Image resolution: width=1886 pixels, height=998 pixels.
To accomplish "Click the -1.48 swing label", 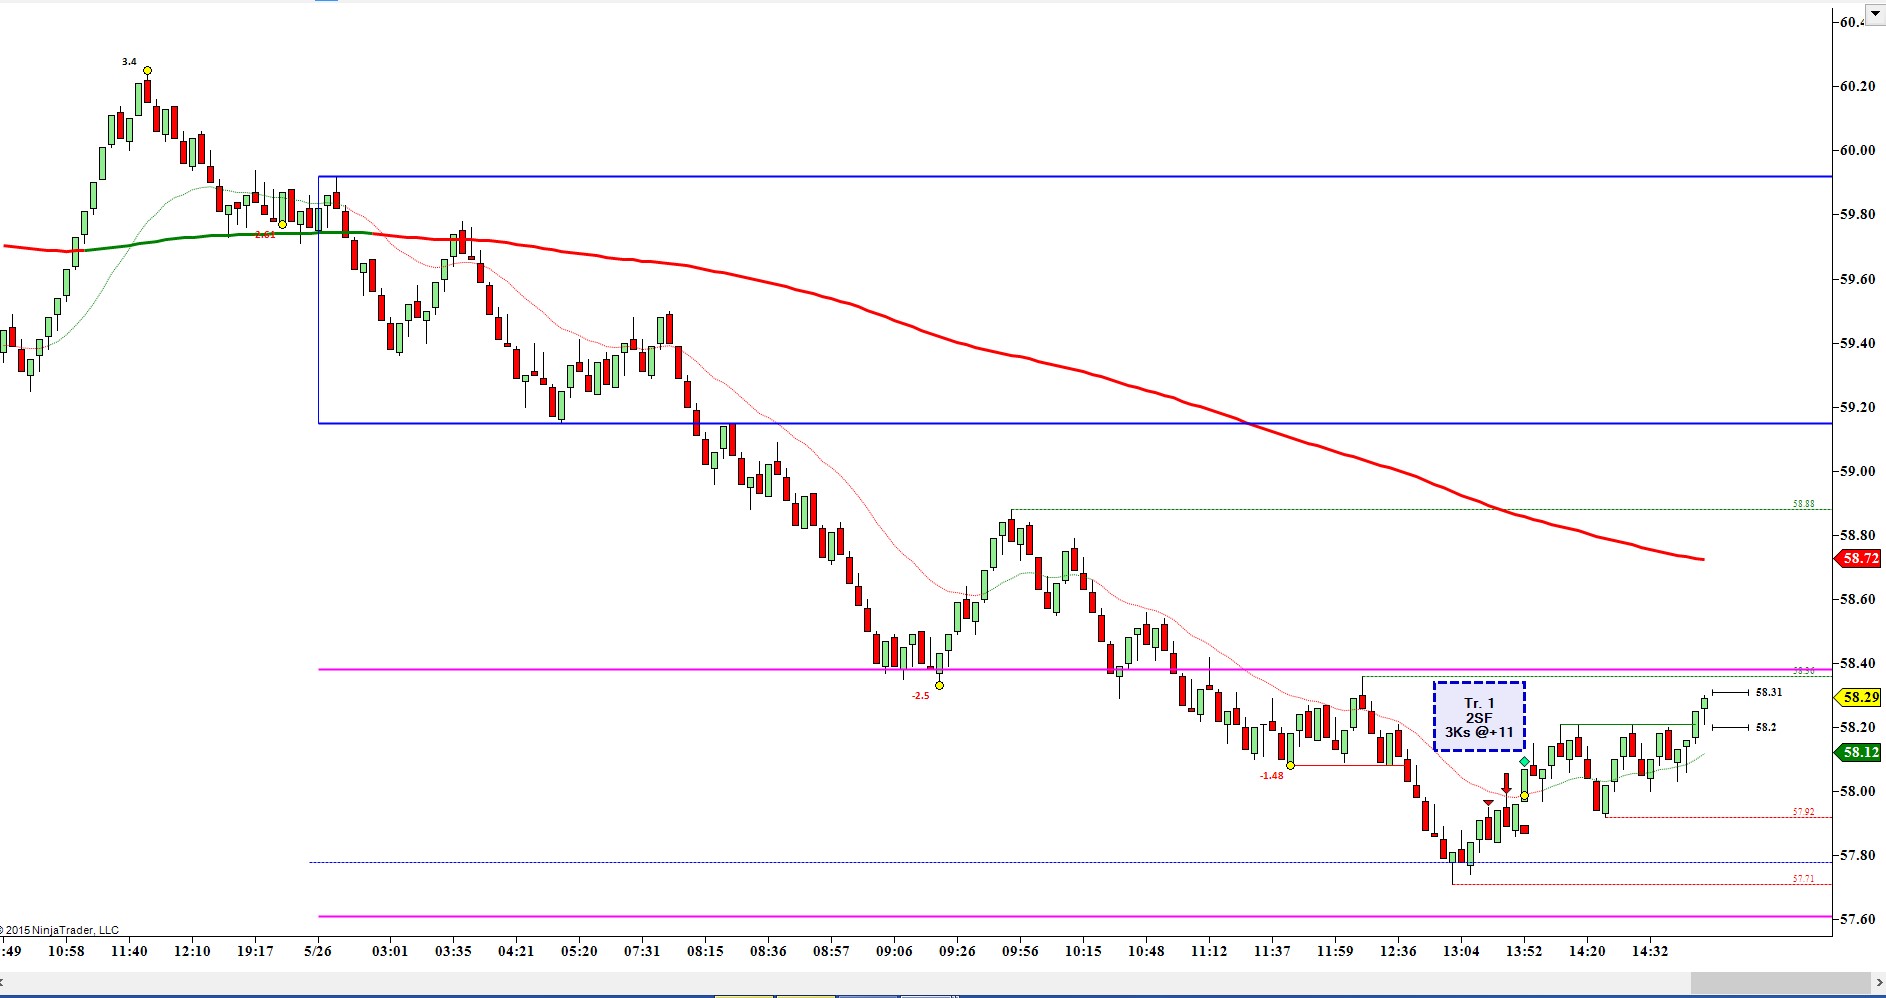I will click(x=1271, y=776).
